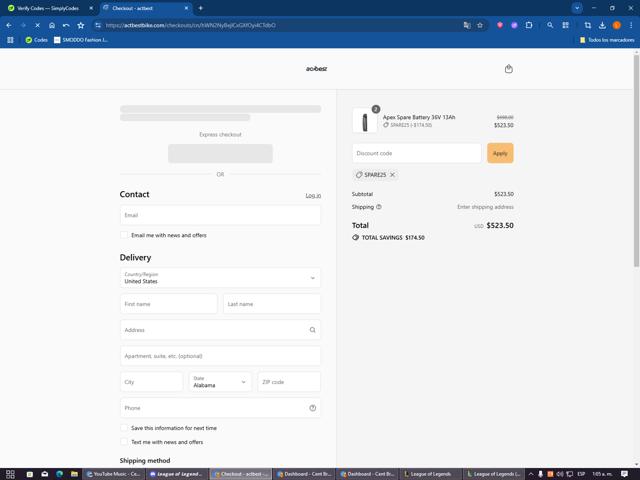This screenshot has height=480, width=640.
Task: Check Save this information for next time
Action: tap(124, 428)
